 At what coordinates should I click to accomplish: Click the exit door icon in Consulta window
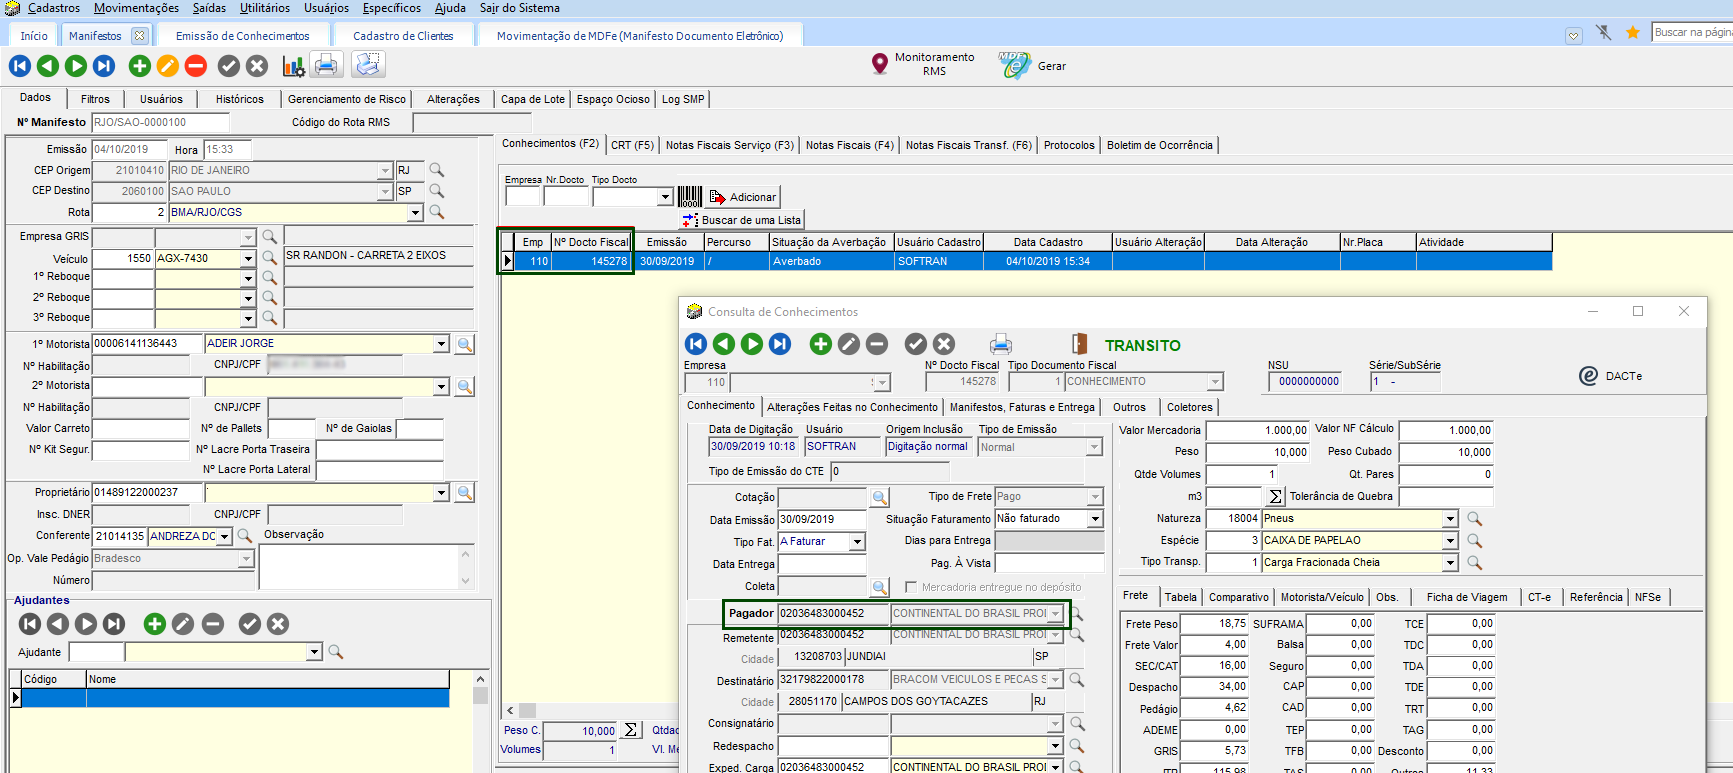pyautogui.click(x=1079, y=344)
